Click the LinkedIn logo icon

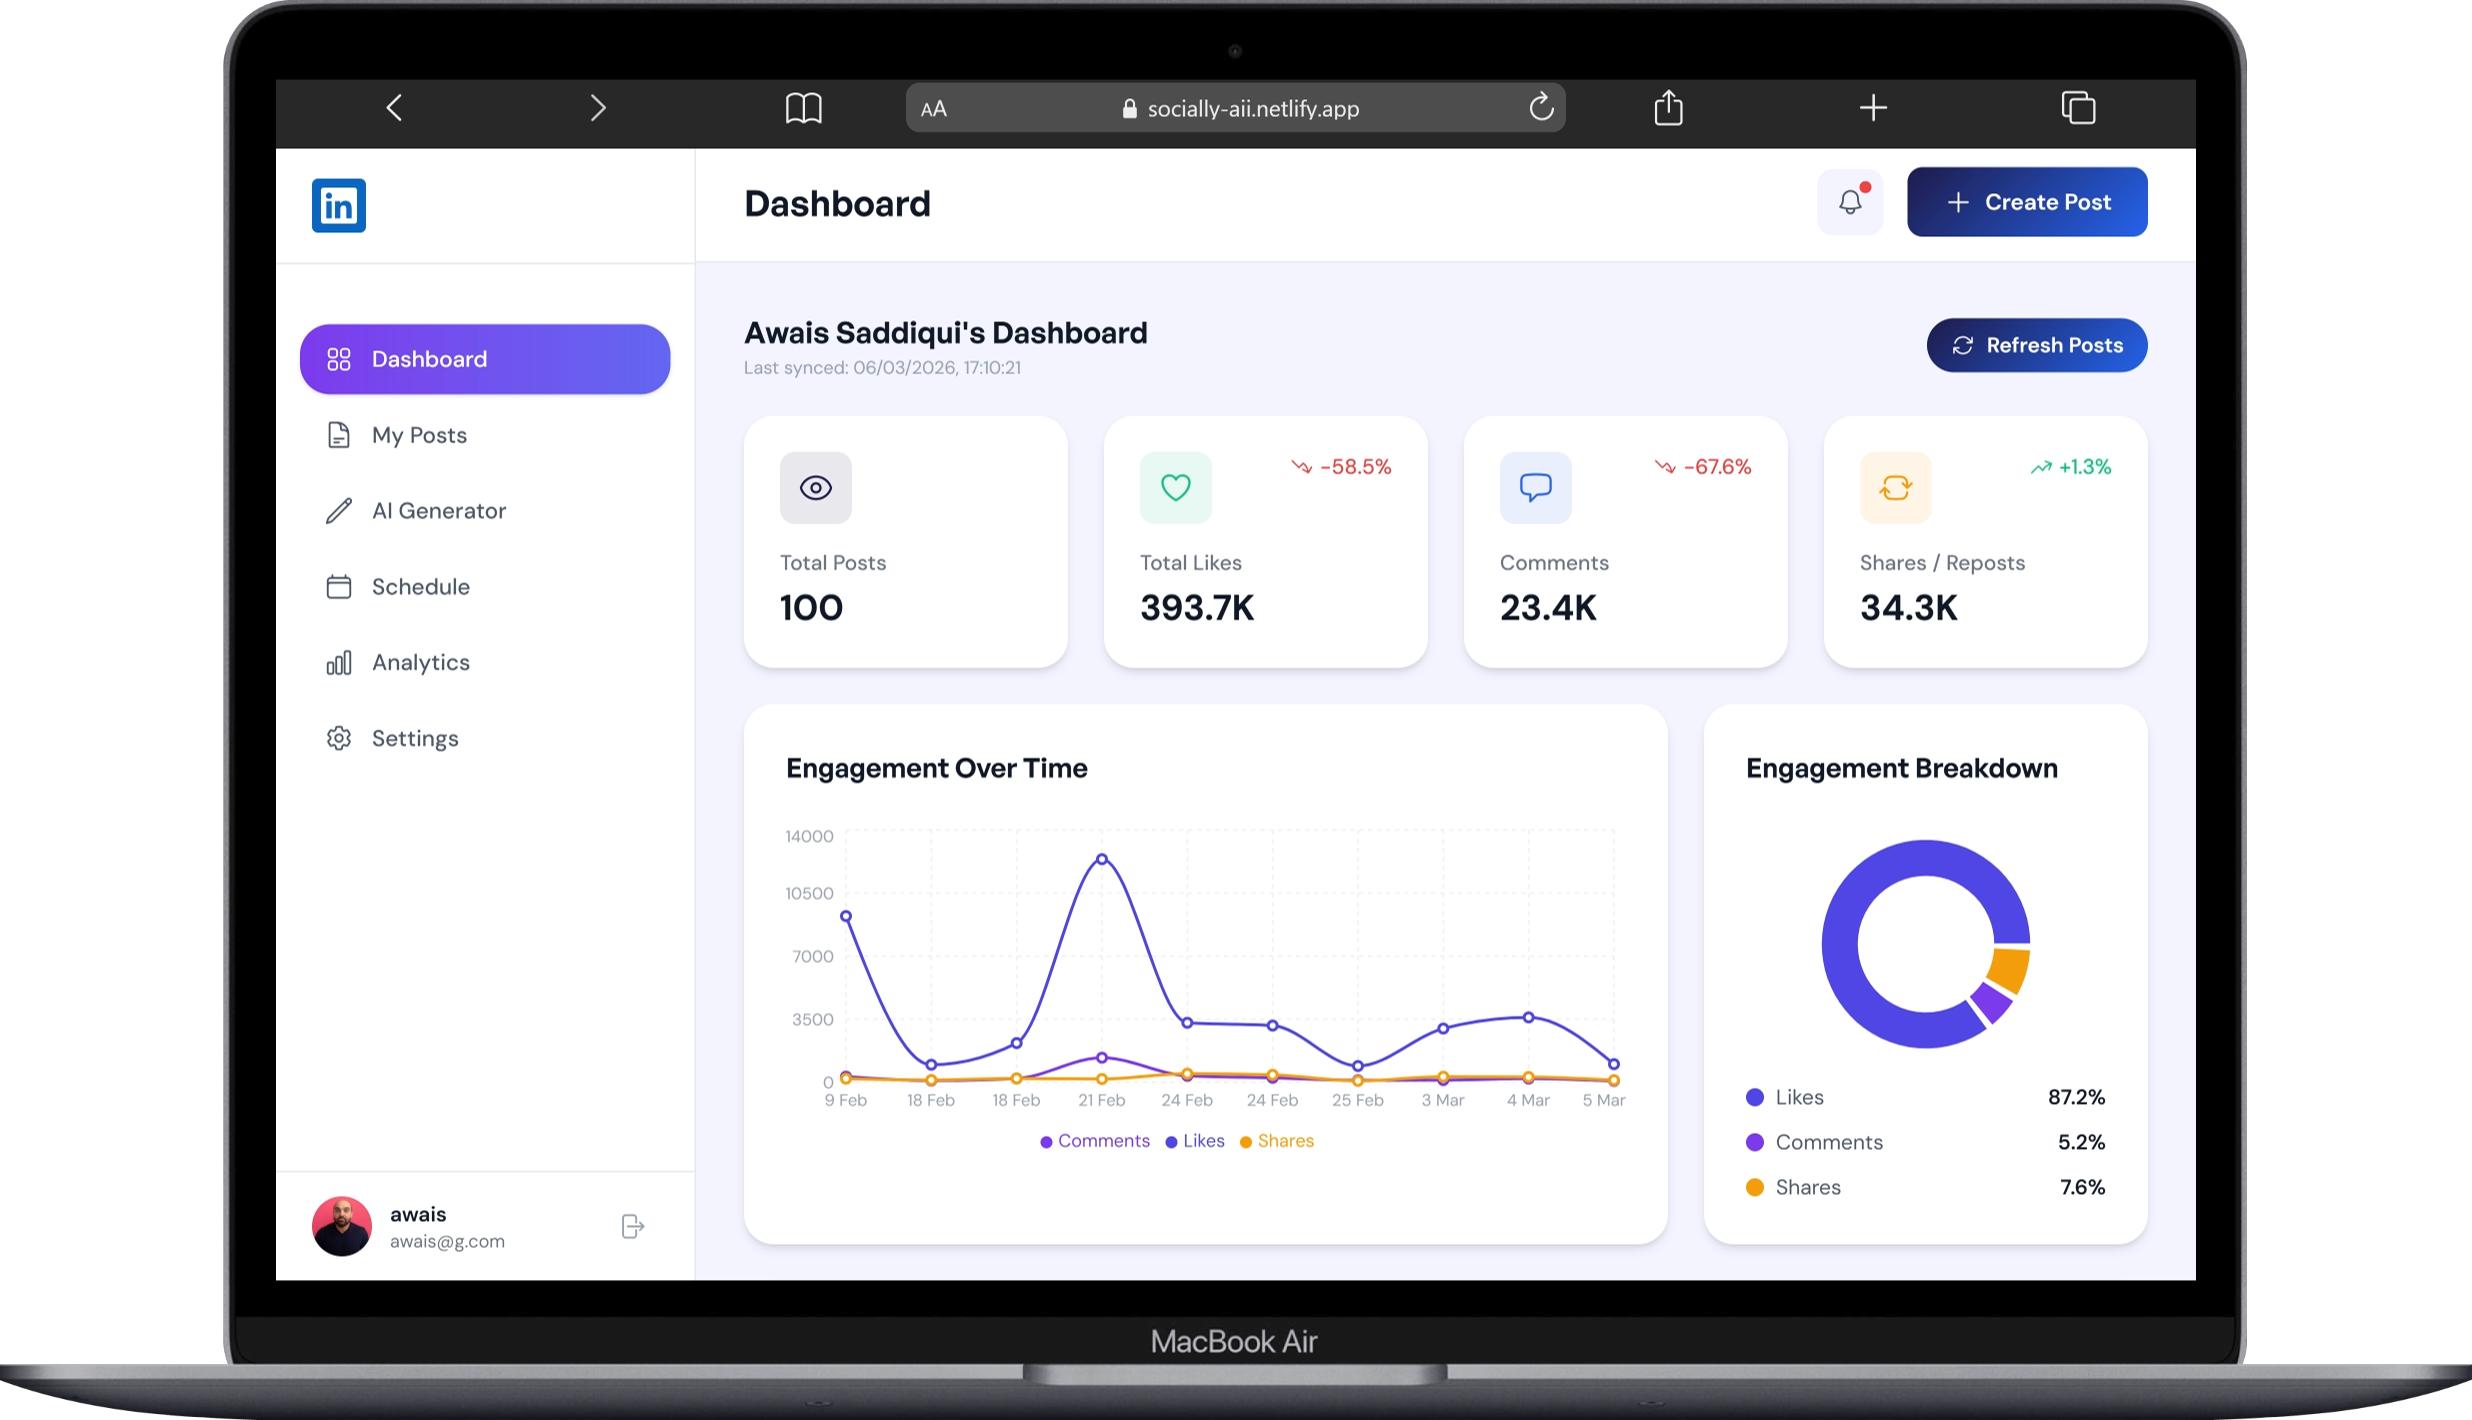click(339, 205)
